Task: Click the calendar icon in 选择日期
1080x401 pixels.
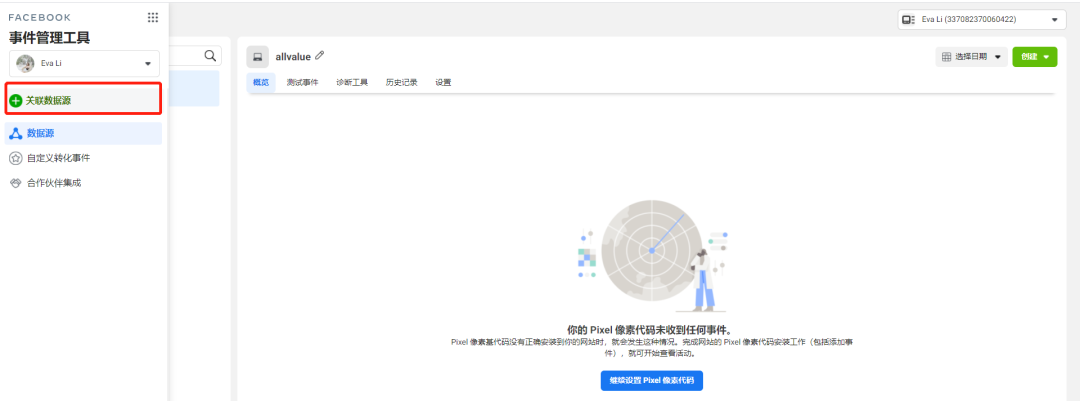Action: point(946,57)
